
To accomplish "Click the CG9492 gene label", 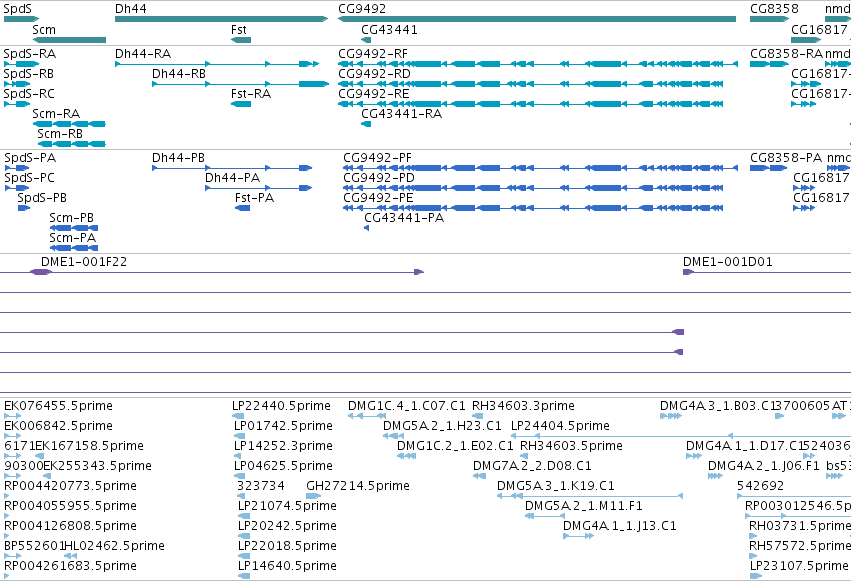I will (x=362, y=9).
